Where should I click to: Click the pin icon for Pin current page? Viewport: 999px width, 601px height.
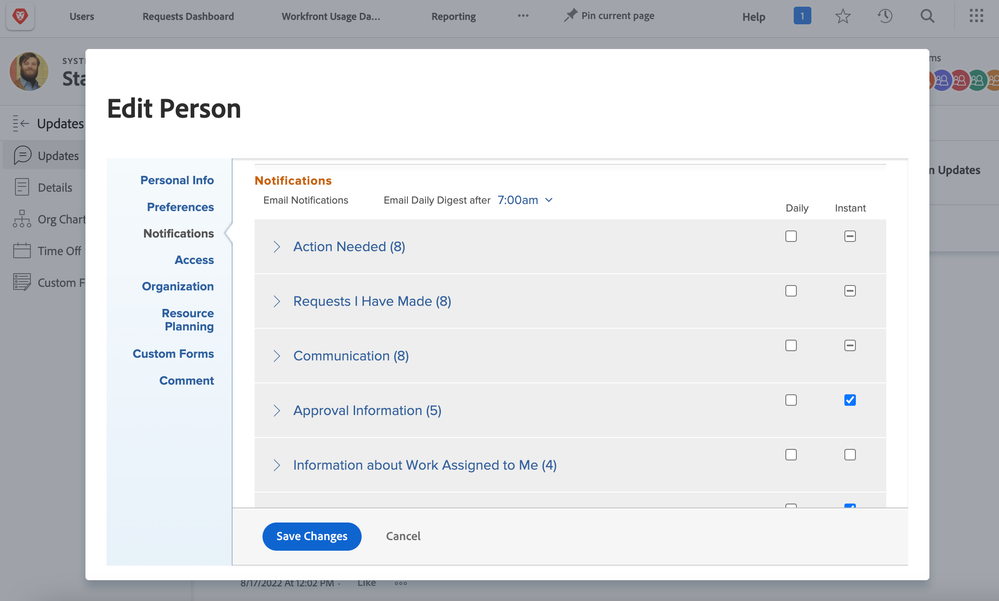click(x=570, y=16)
